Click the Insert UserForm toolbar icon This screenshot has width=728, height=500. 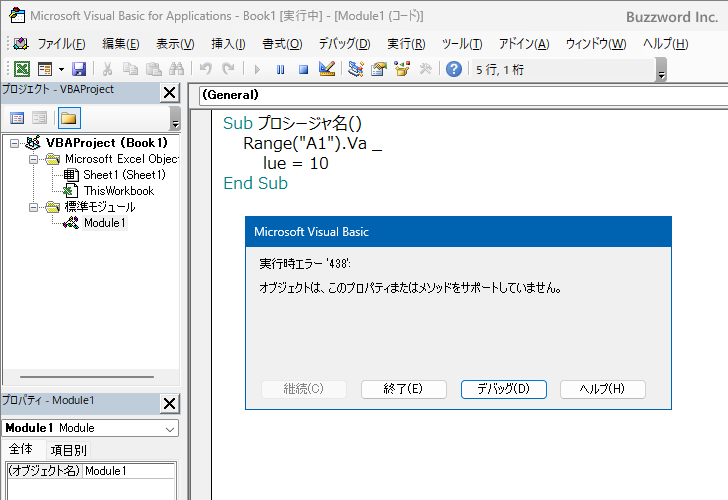pos(45,69)
